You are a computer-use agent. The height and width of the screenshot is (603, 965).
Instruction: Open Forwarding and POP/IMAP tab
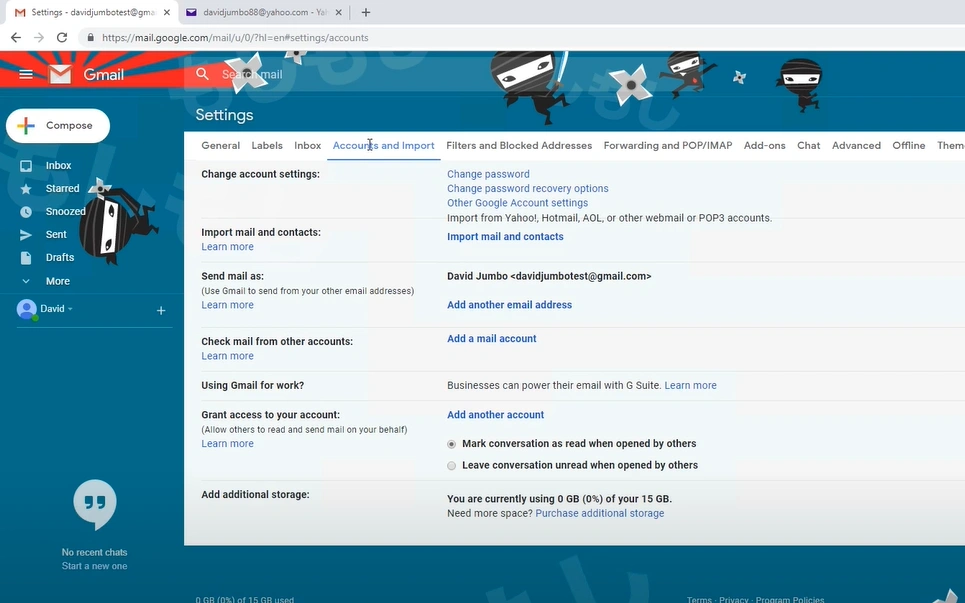point(668,146)
